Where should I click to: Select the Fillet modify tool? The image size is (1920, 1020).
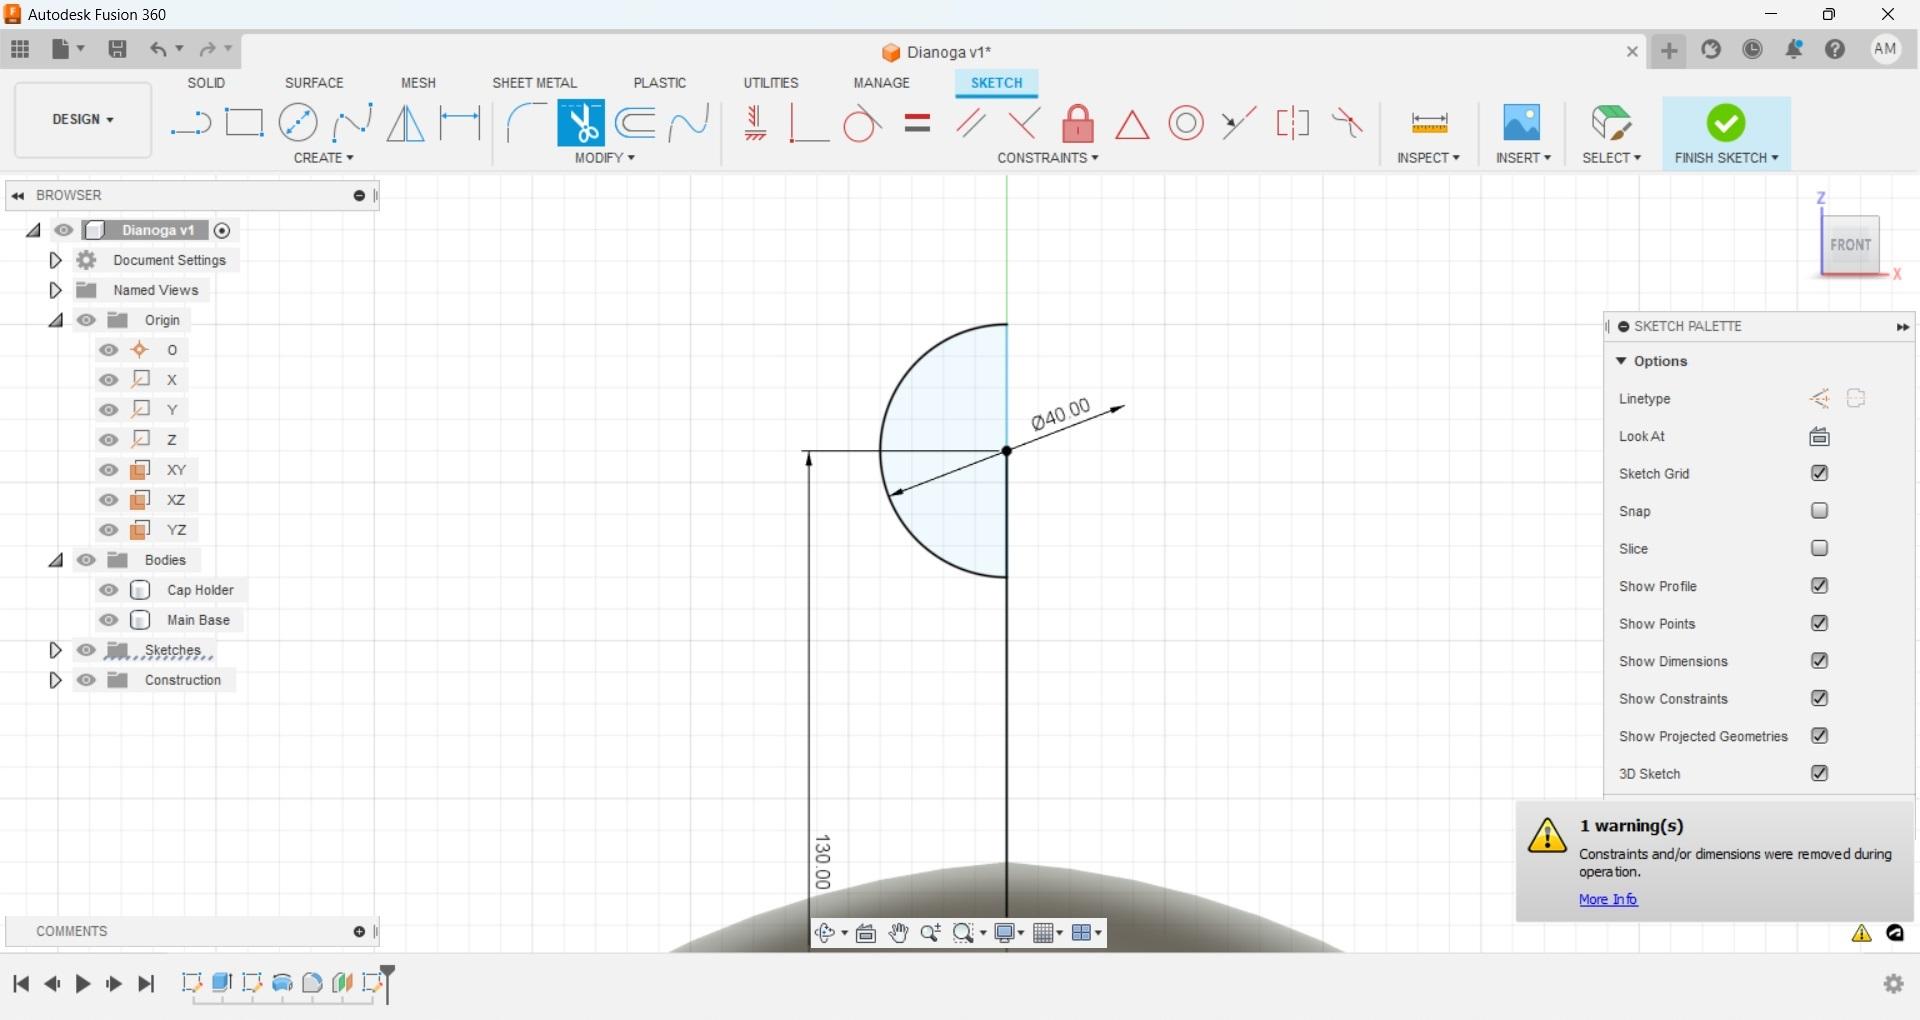coord(526,123)
